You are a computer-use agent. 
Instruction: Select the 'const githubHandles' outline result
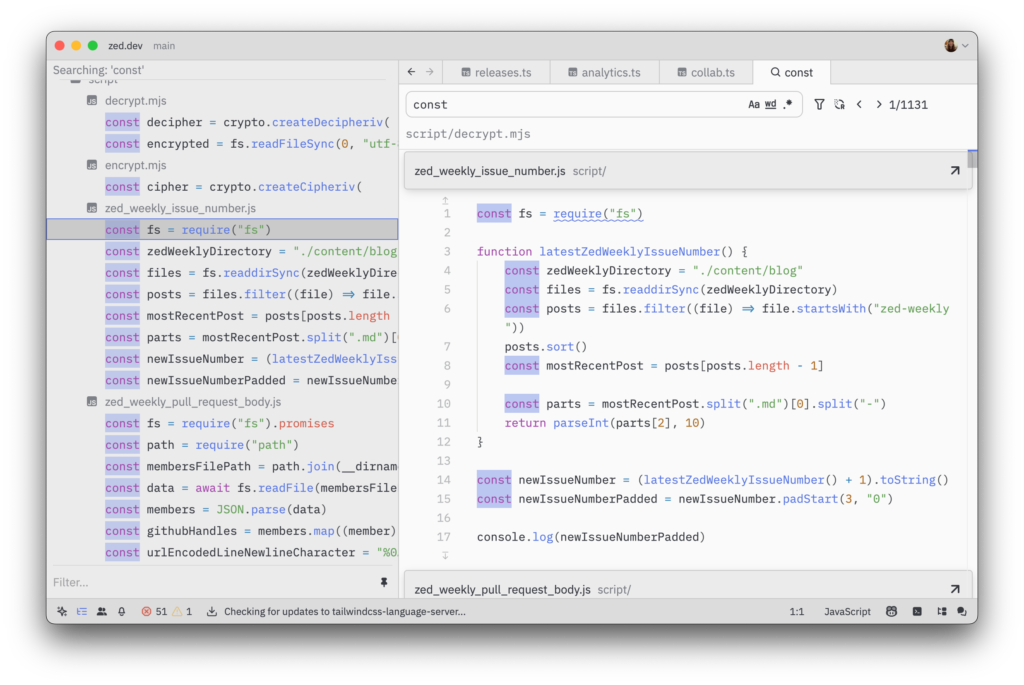tap(222, 532)
